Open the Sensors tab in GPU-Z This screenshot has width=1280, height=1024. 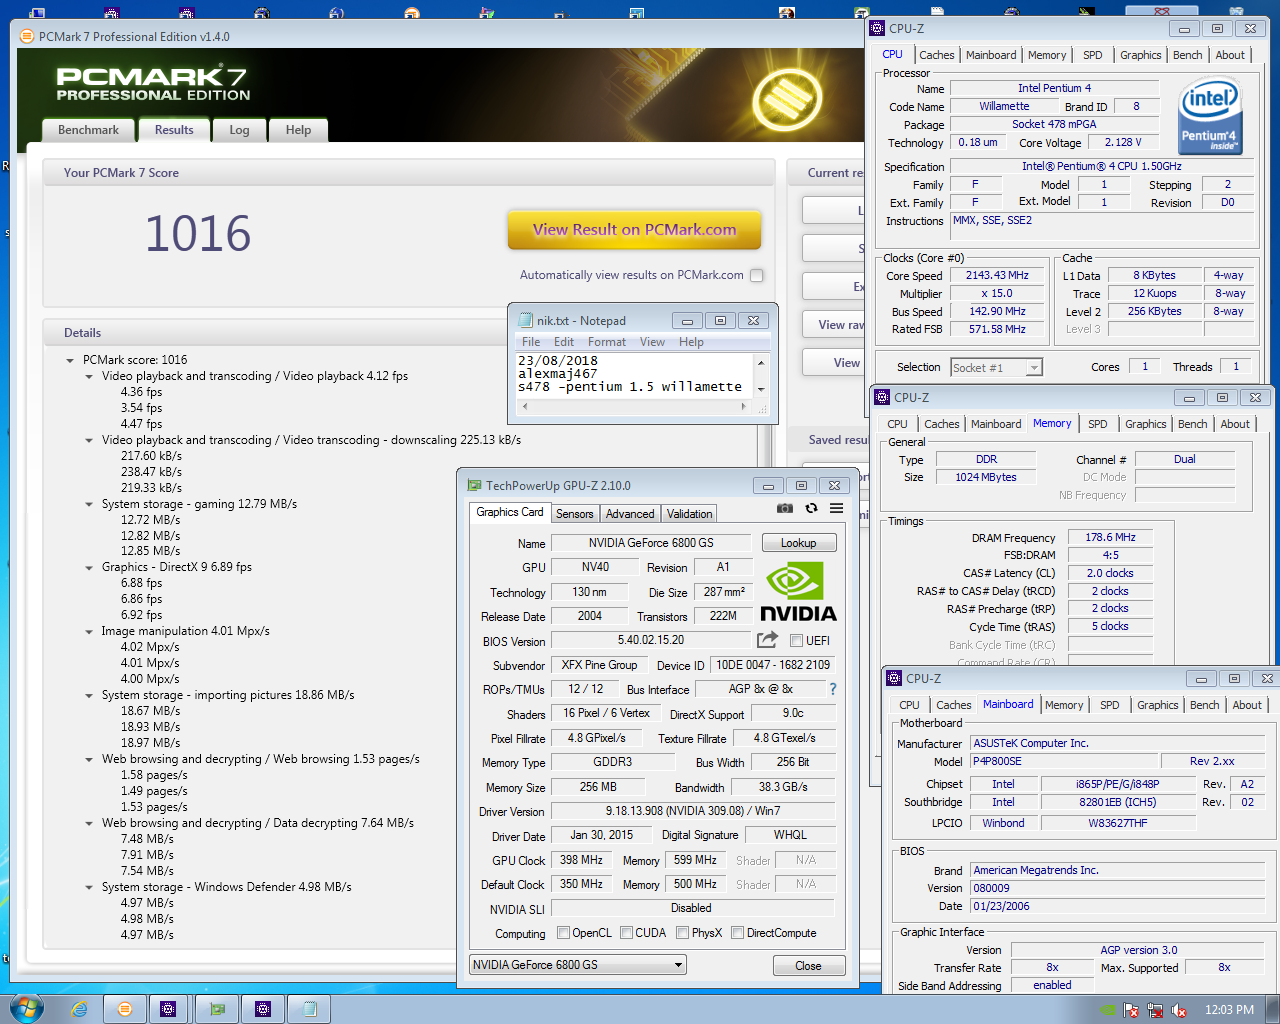click(575, 514)
